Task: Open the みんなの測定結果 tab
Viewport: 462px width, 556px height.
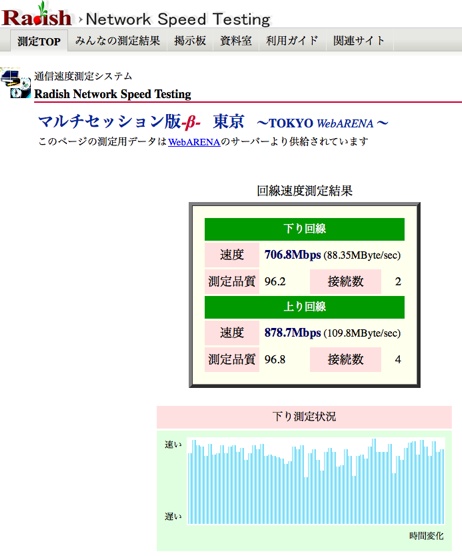Action: (117, 41)
